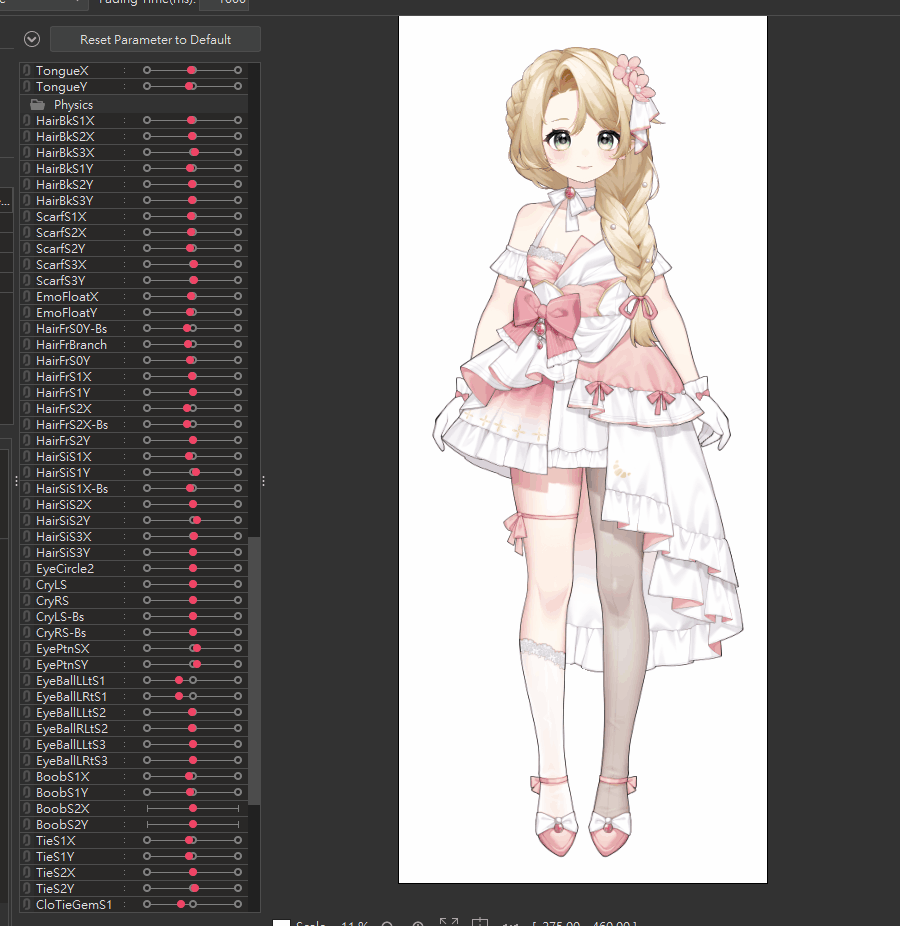900x926 pixels.
Task: Click the HairSiS3Y parameter name
Action: tap(63, 553)
